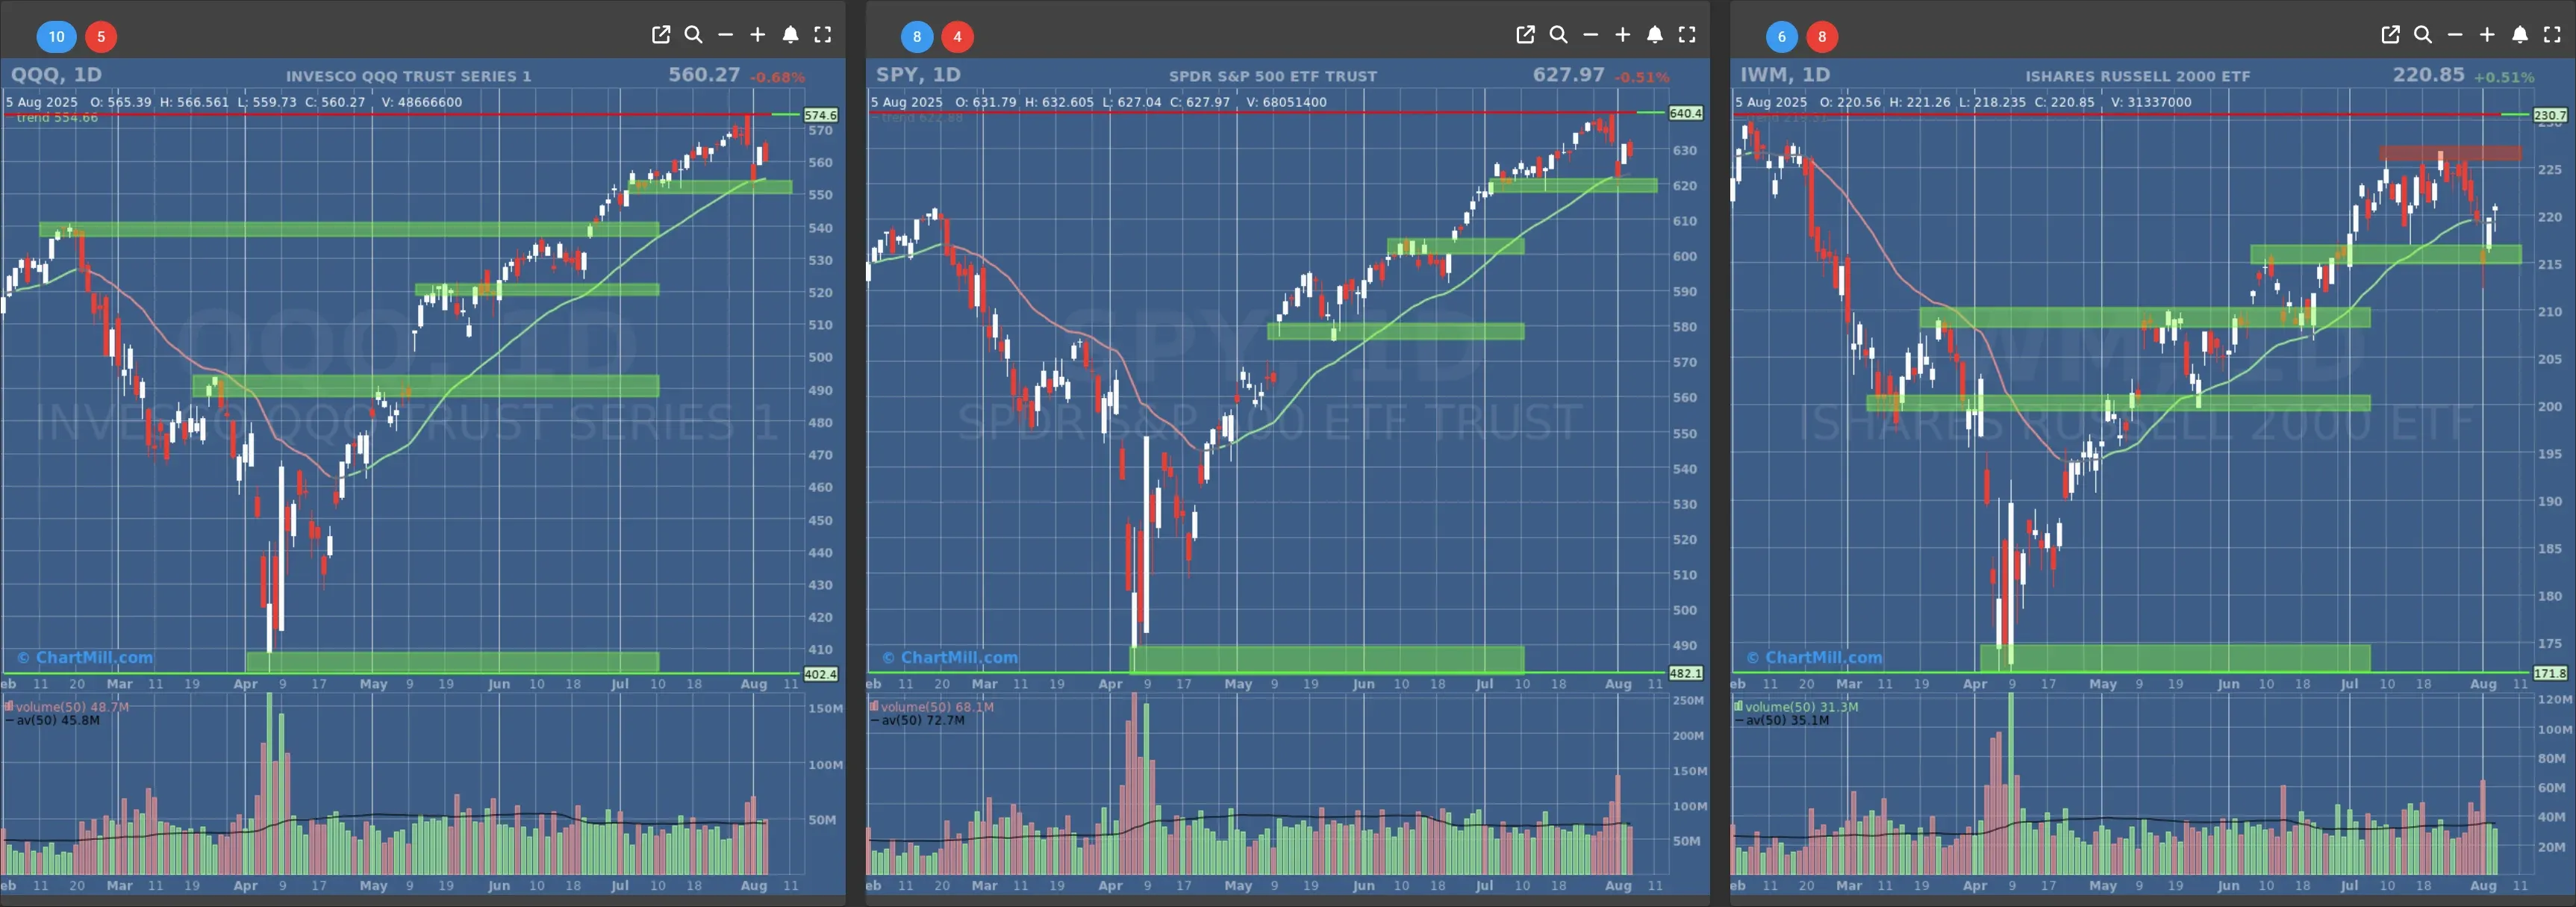Set an alert with SPY bell icon

[1655, 35]
